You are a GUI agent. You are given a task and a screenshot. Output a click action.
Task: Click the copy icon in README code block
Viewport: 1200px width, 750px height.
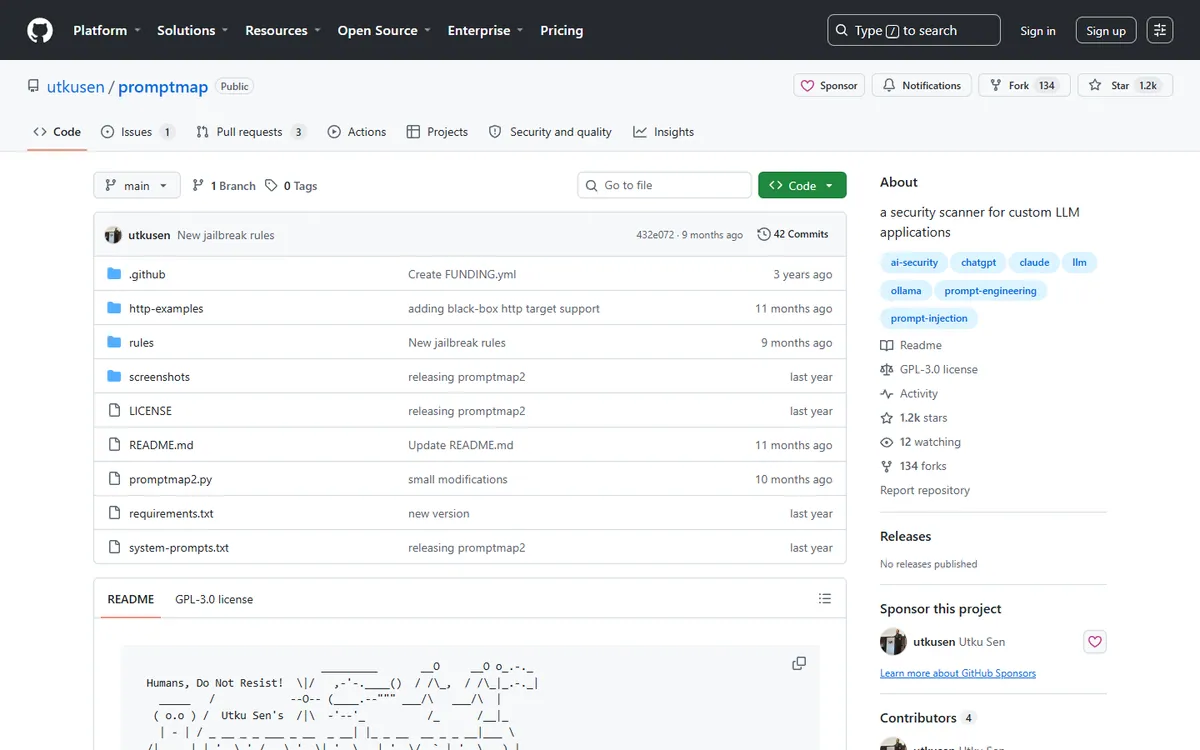[x=799, y=663]
